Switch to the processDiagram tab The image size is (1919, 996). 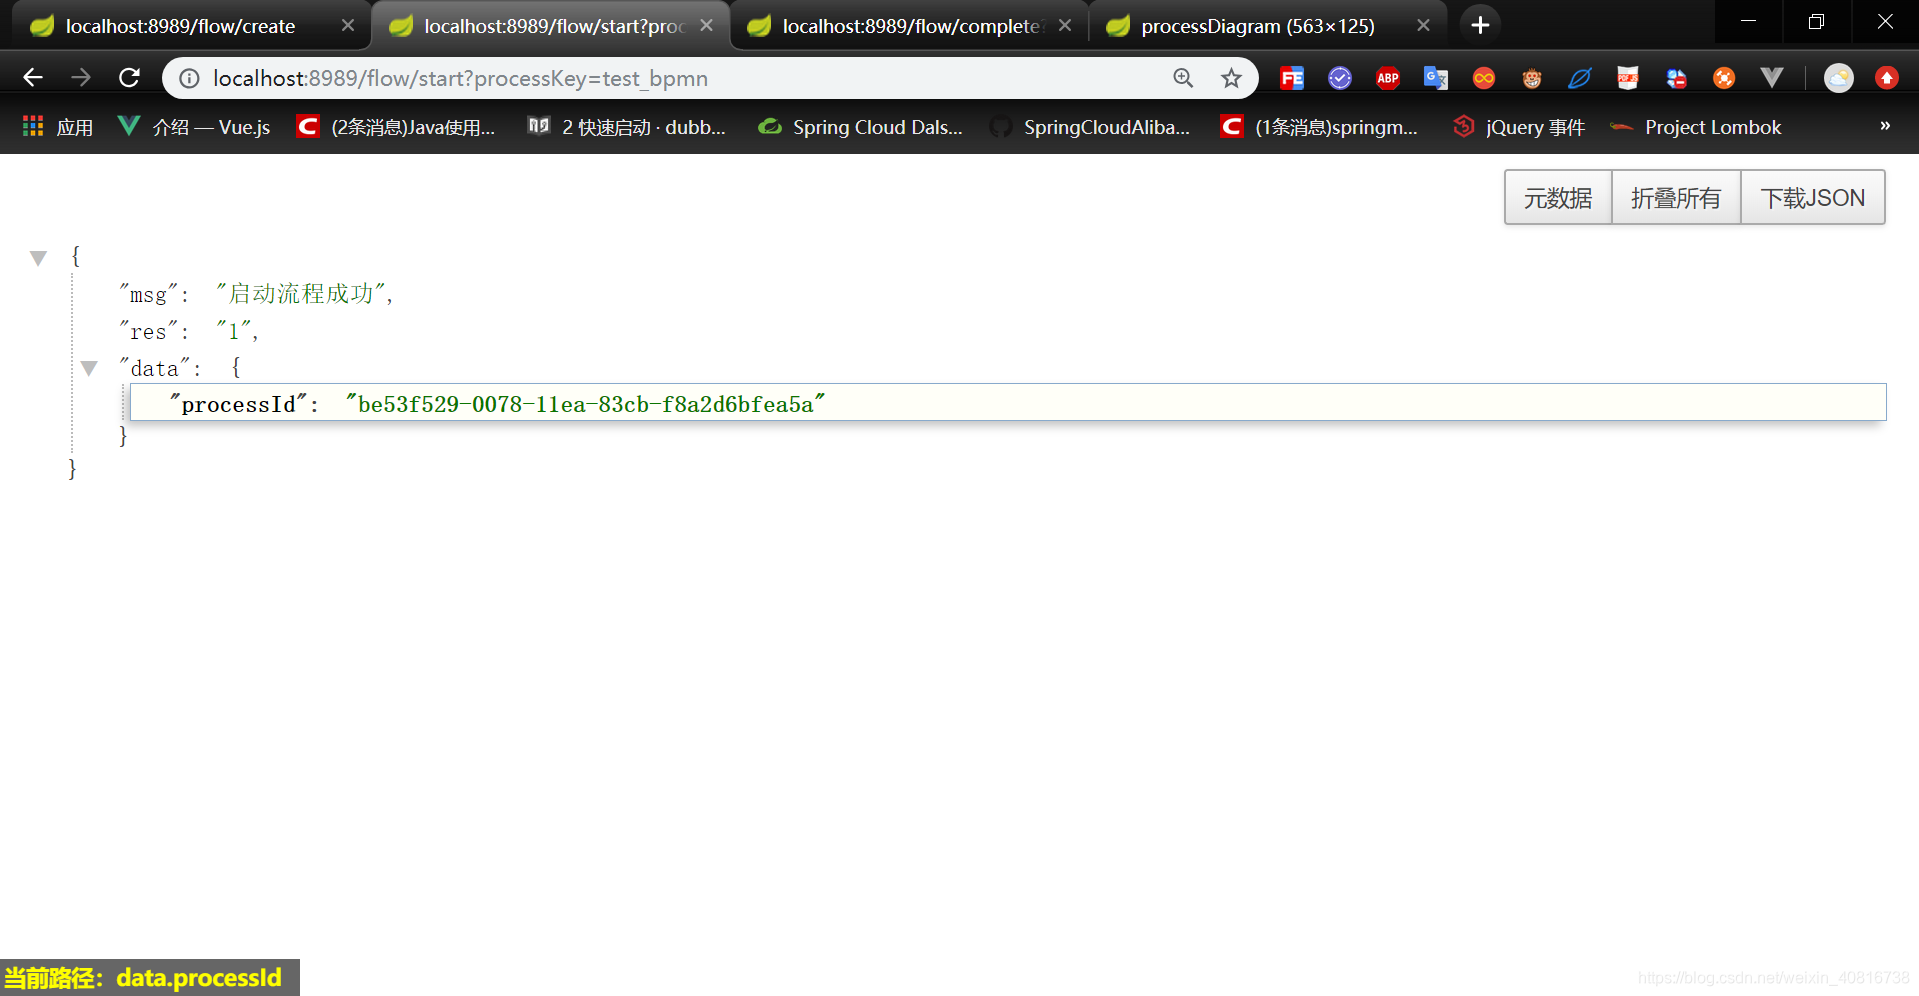point(1267,26)
